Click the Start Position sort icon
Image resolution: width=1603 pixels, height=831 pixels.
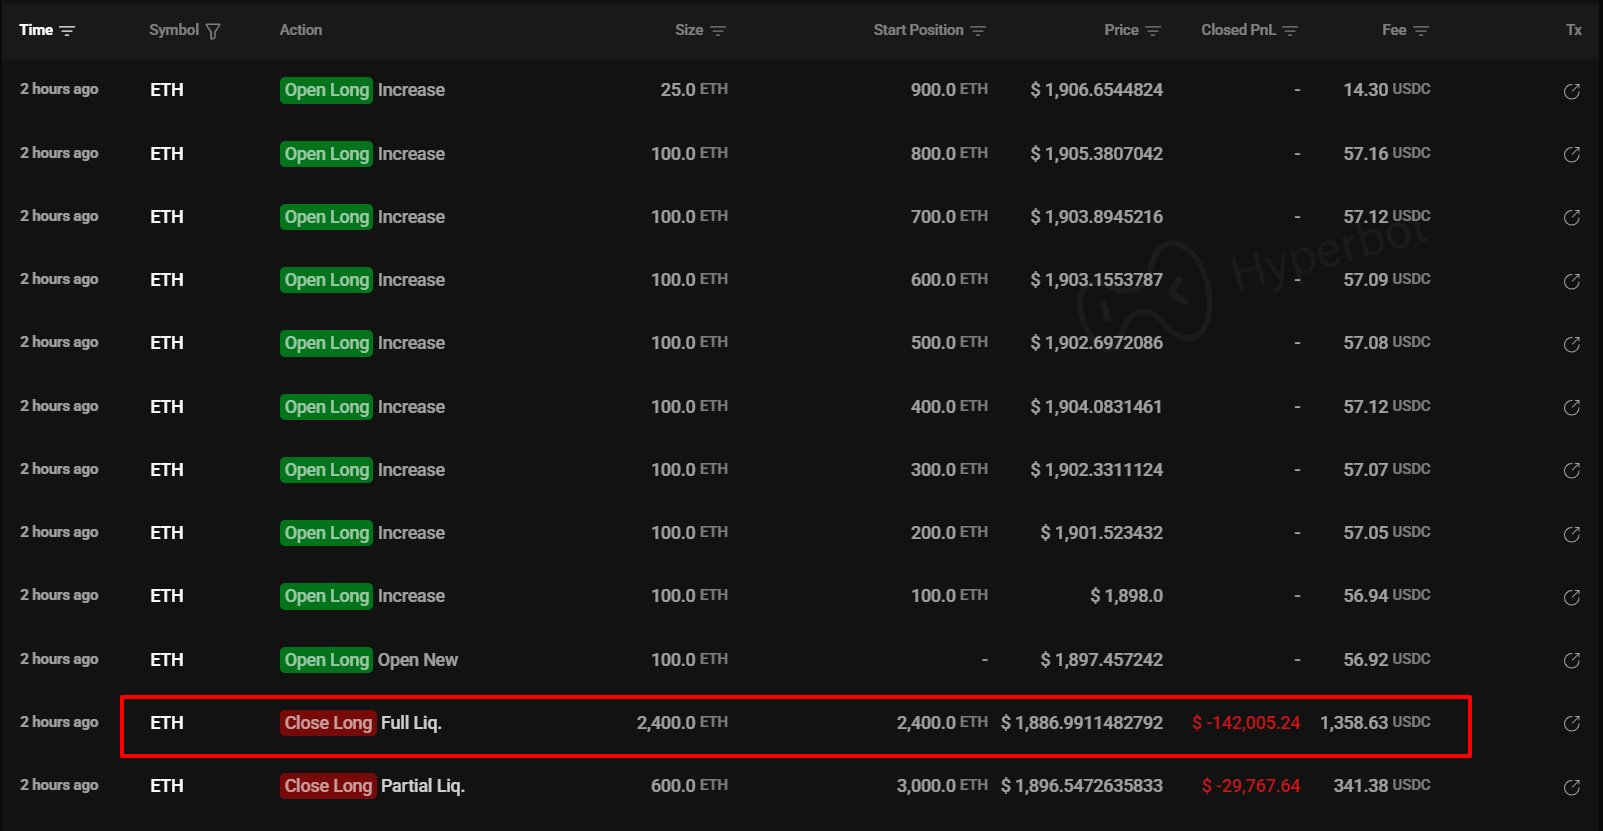click(x=978, y=31)
